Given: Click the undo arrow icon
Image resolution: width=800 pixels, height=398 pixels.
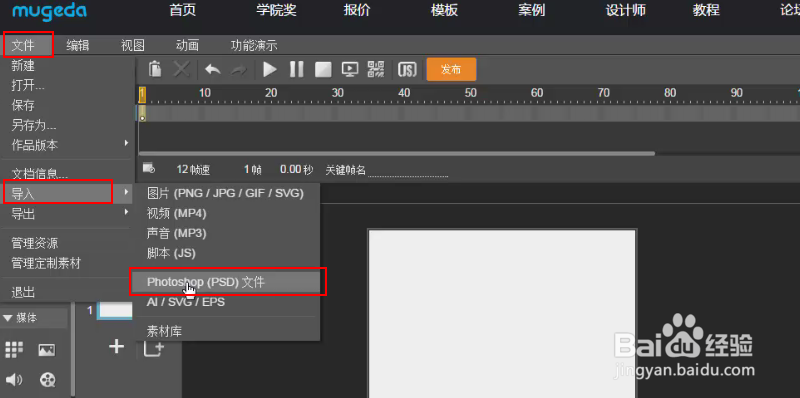Looking at the screenshot, I should click(212, 69).
